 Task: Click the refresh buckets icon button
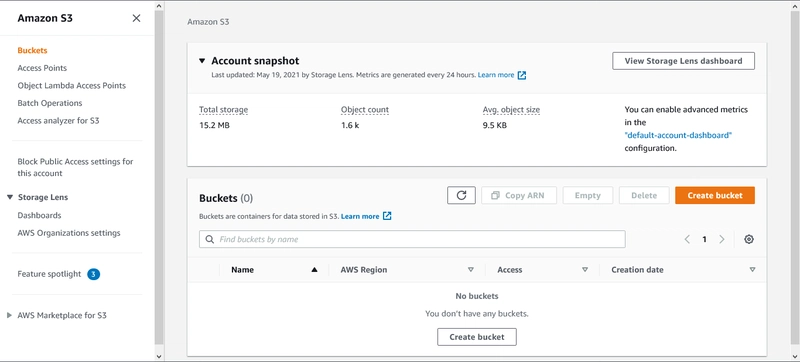(461, 195)
